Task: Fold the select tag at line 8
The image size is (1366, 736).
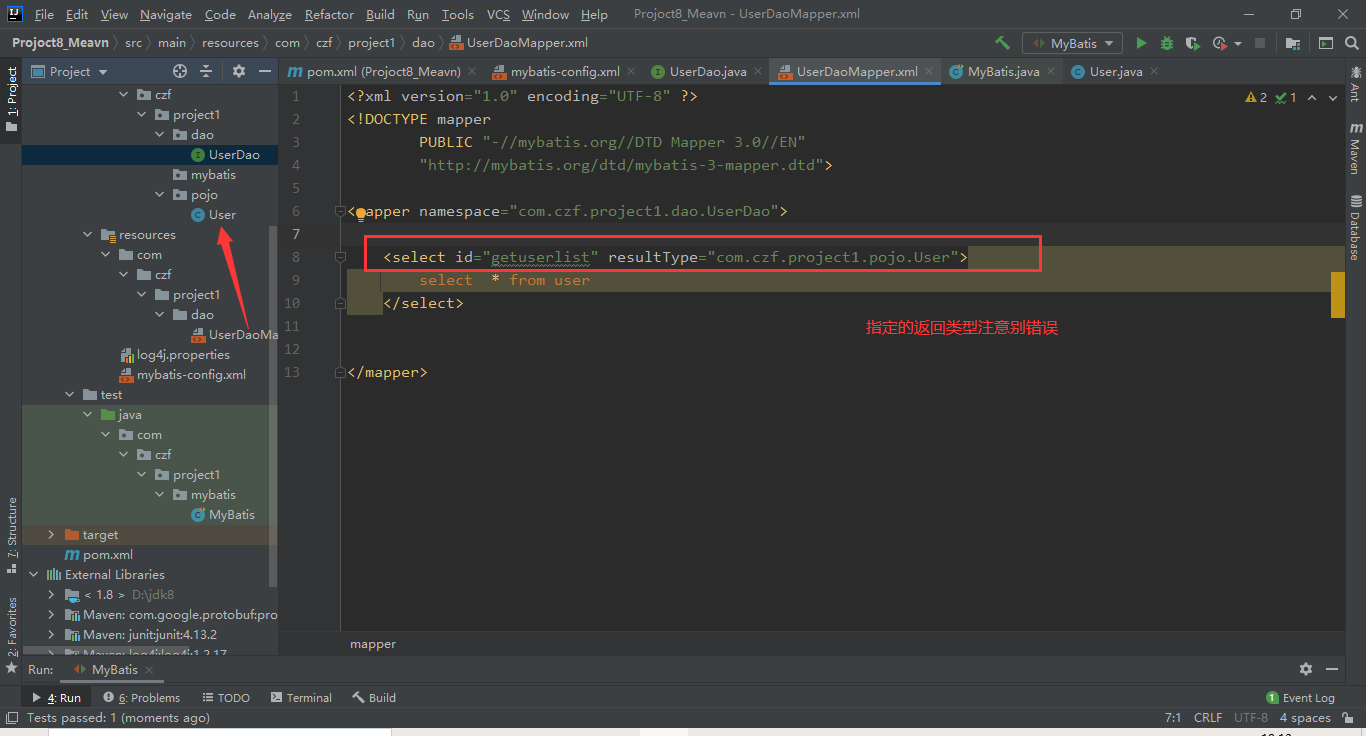Action: [x=341, y=257]
